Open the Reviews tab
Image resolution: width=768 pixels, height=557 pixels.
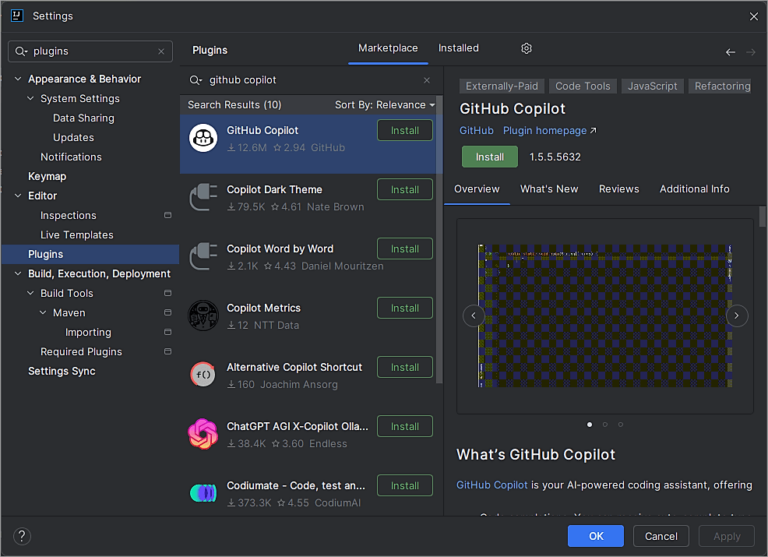[619, 189]
